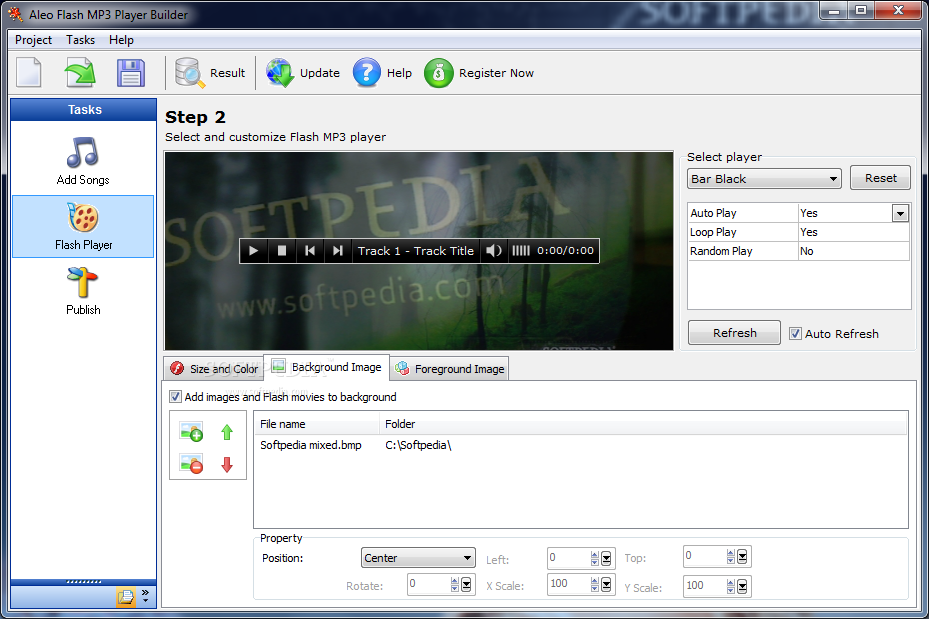Image resolution: width=929 pixels, height=619 pixels.
Task: Move image up with green arrow
Action: point(227,432)
